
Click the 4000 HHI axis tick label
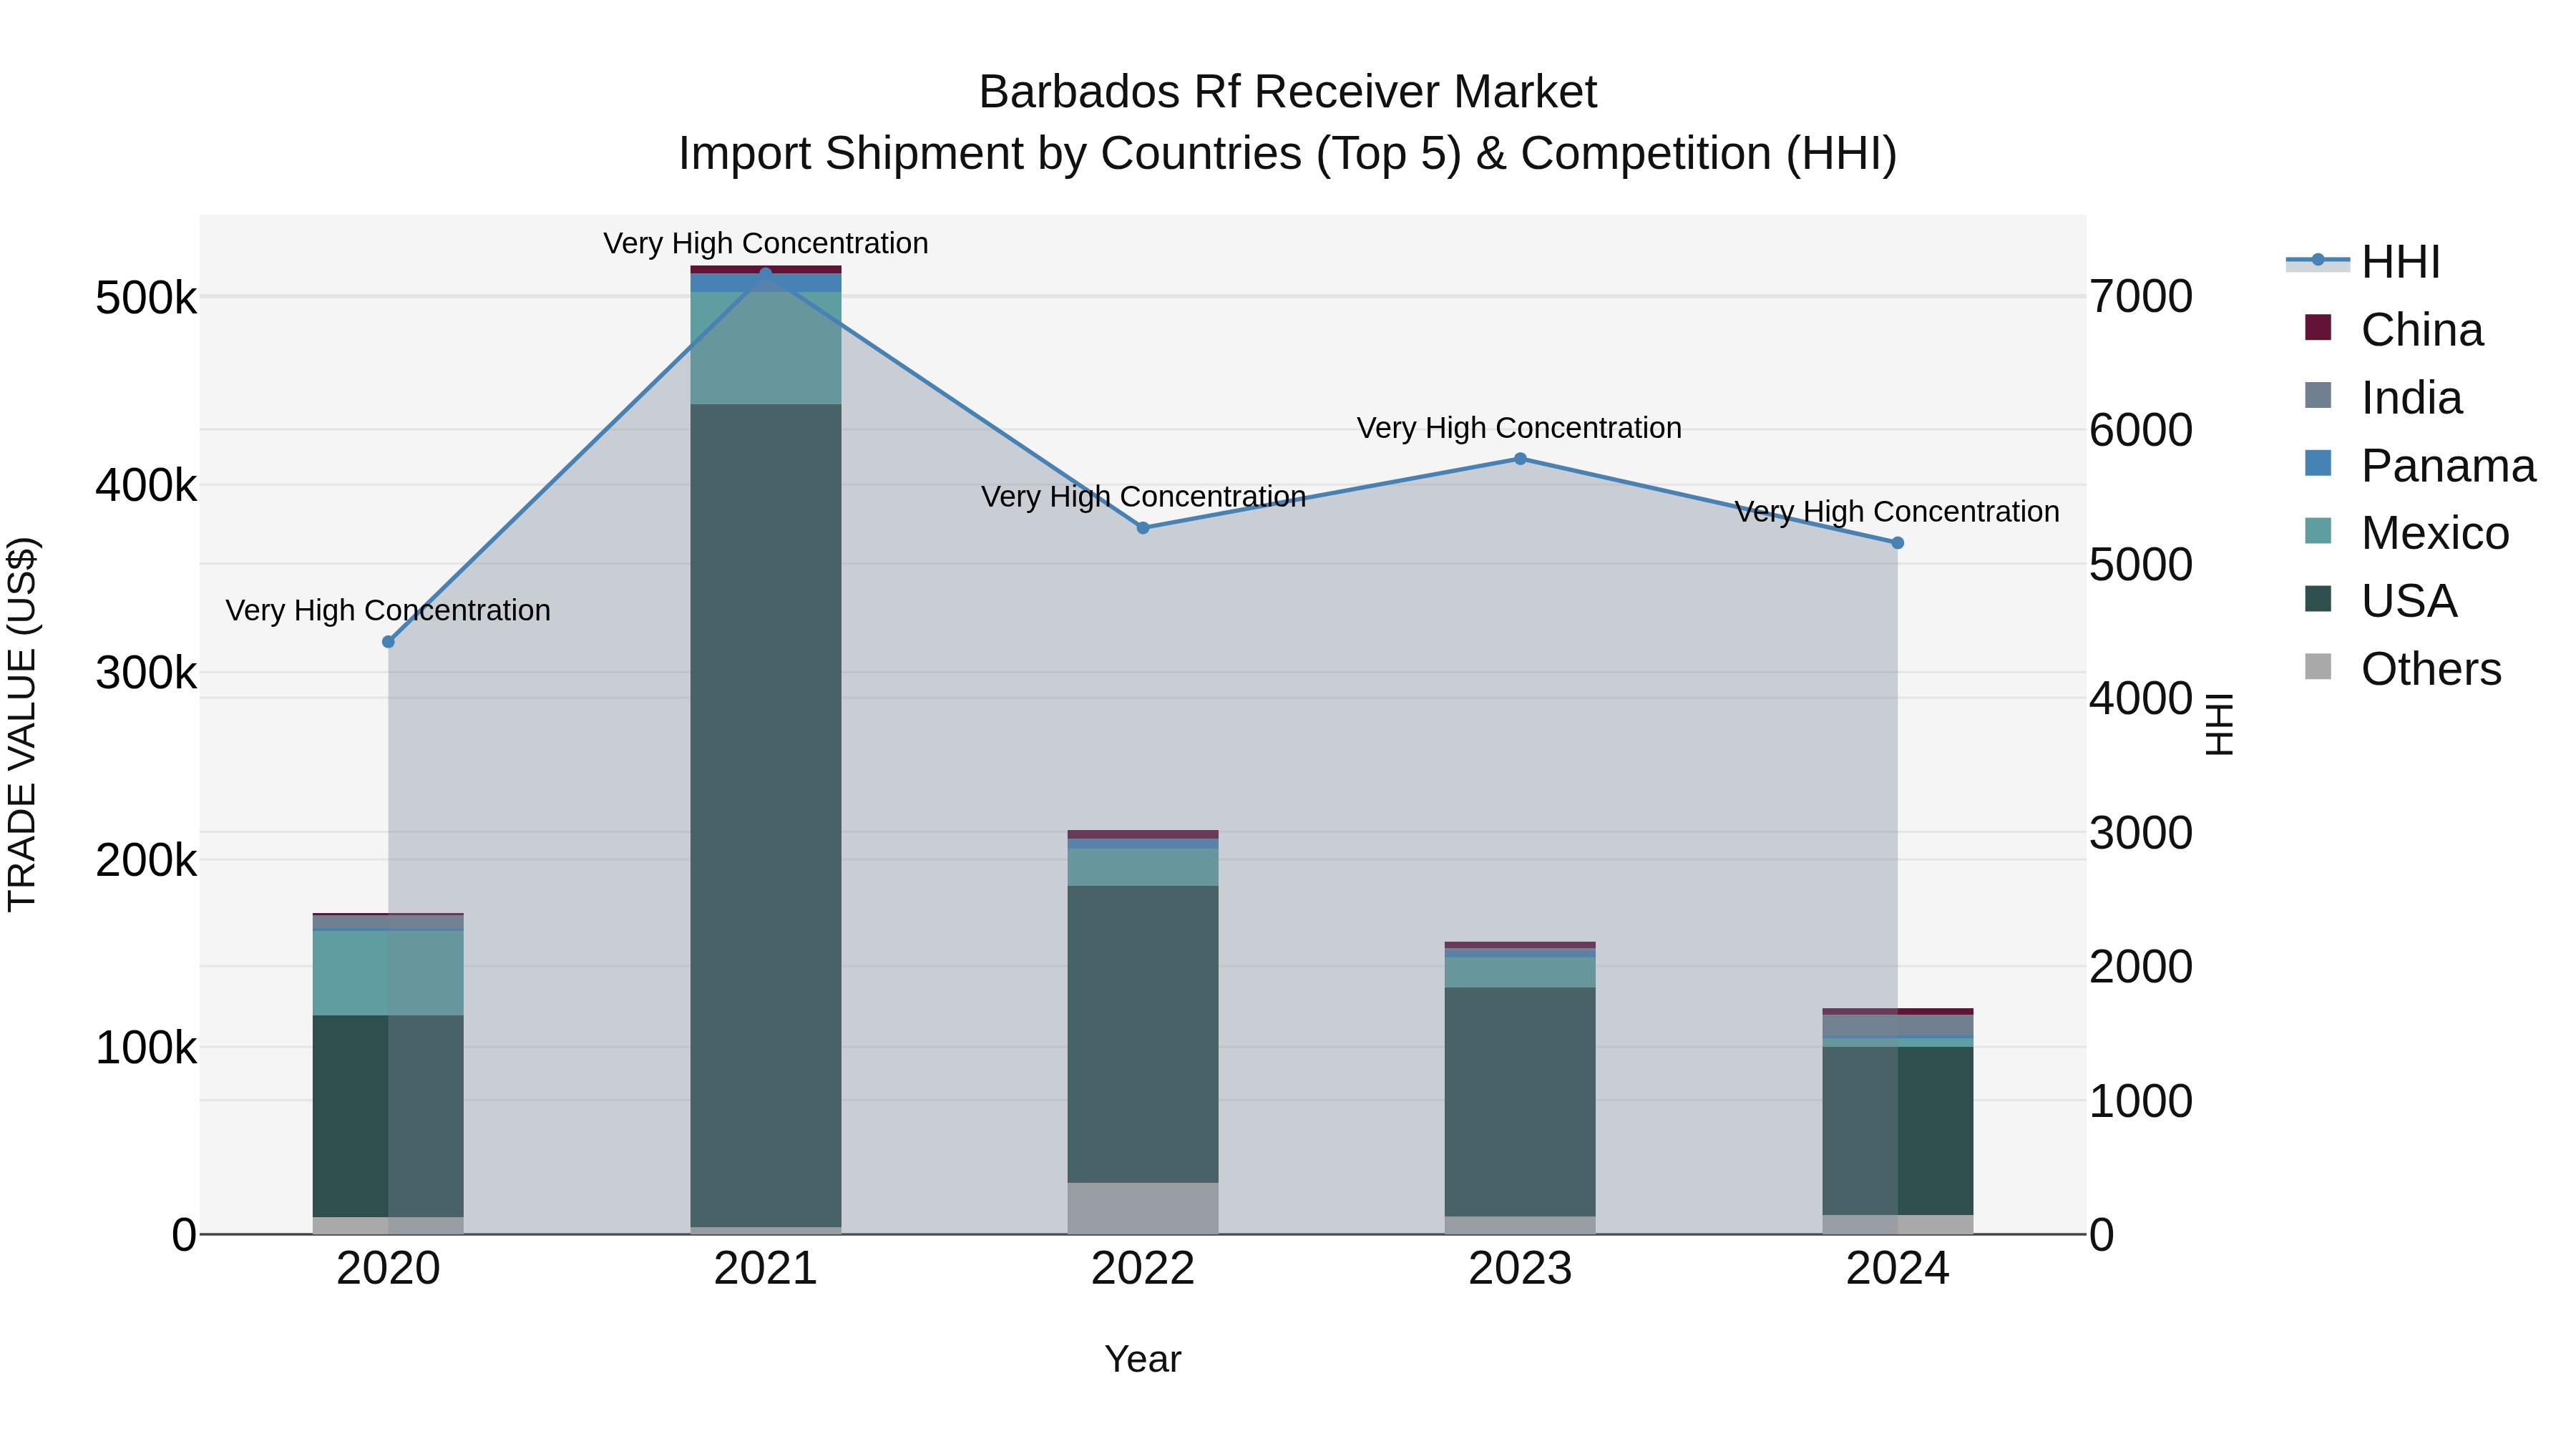pyautogui.click(x=2142, y=699)
